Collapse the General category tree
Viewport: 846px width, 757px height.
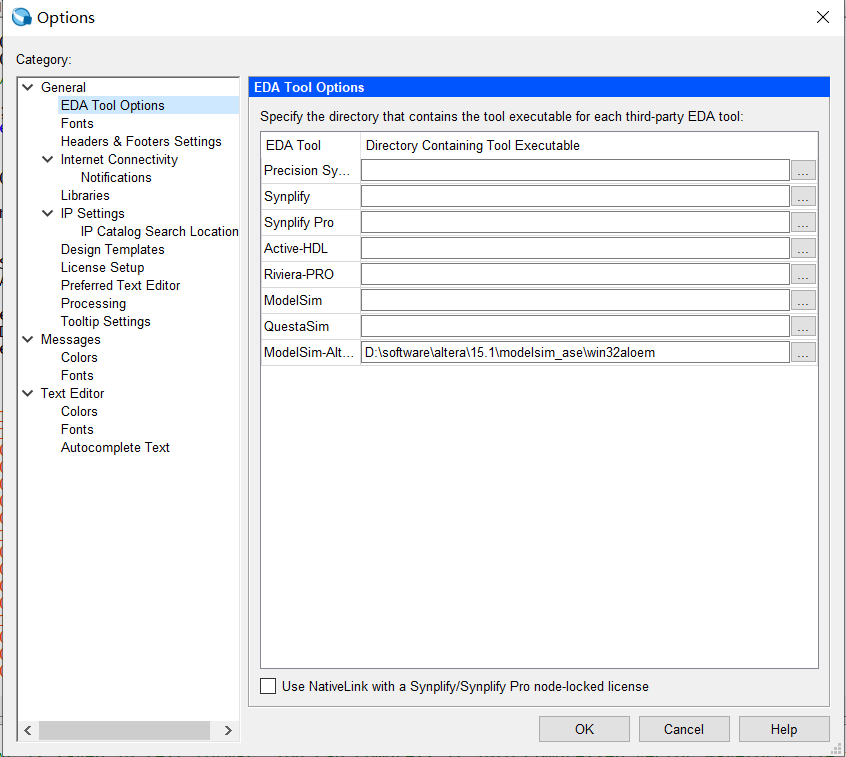point(28,87)
